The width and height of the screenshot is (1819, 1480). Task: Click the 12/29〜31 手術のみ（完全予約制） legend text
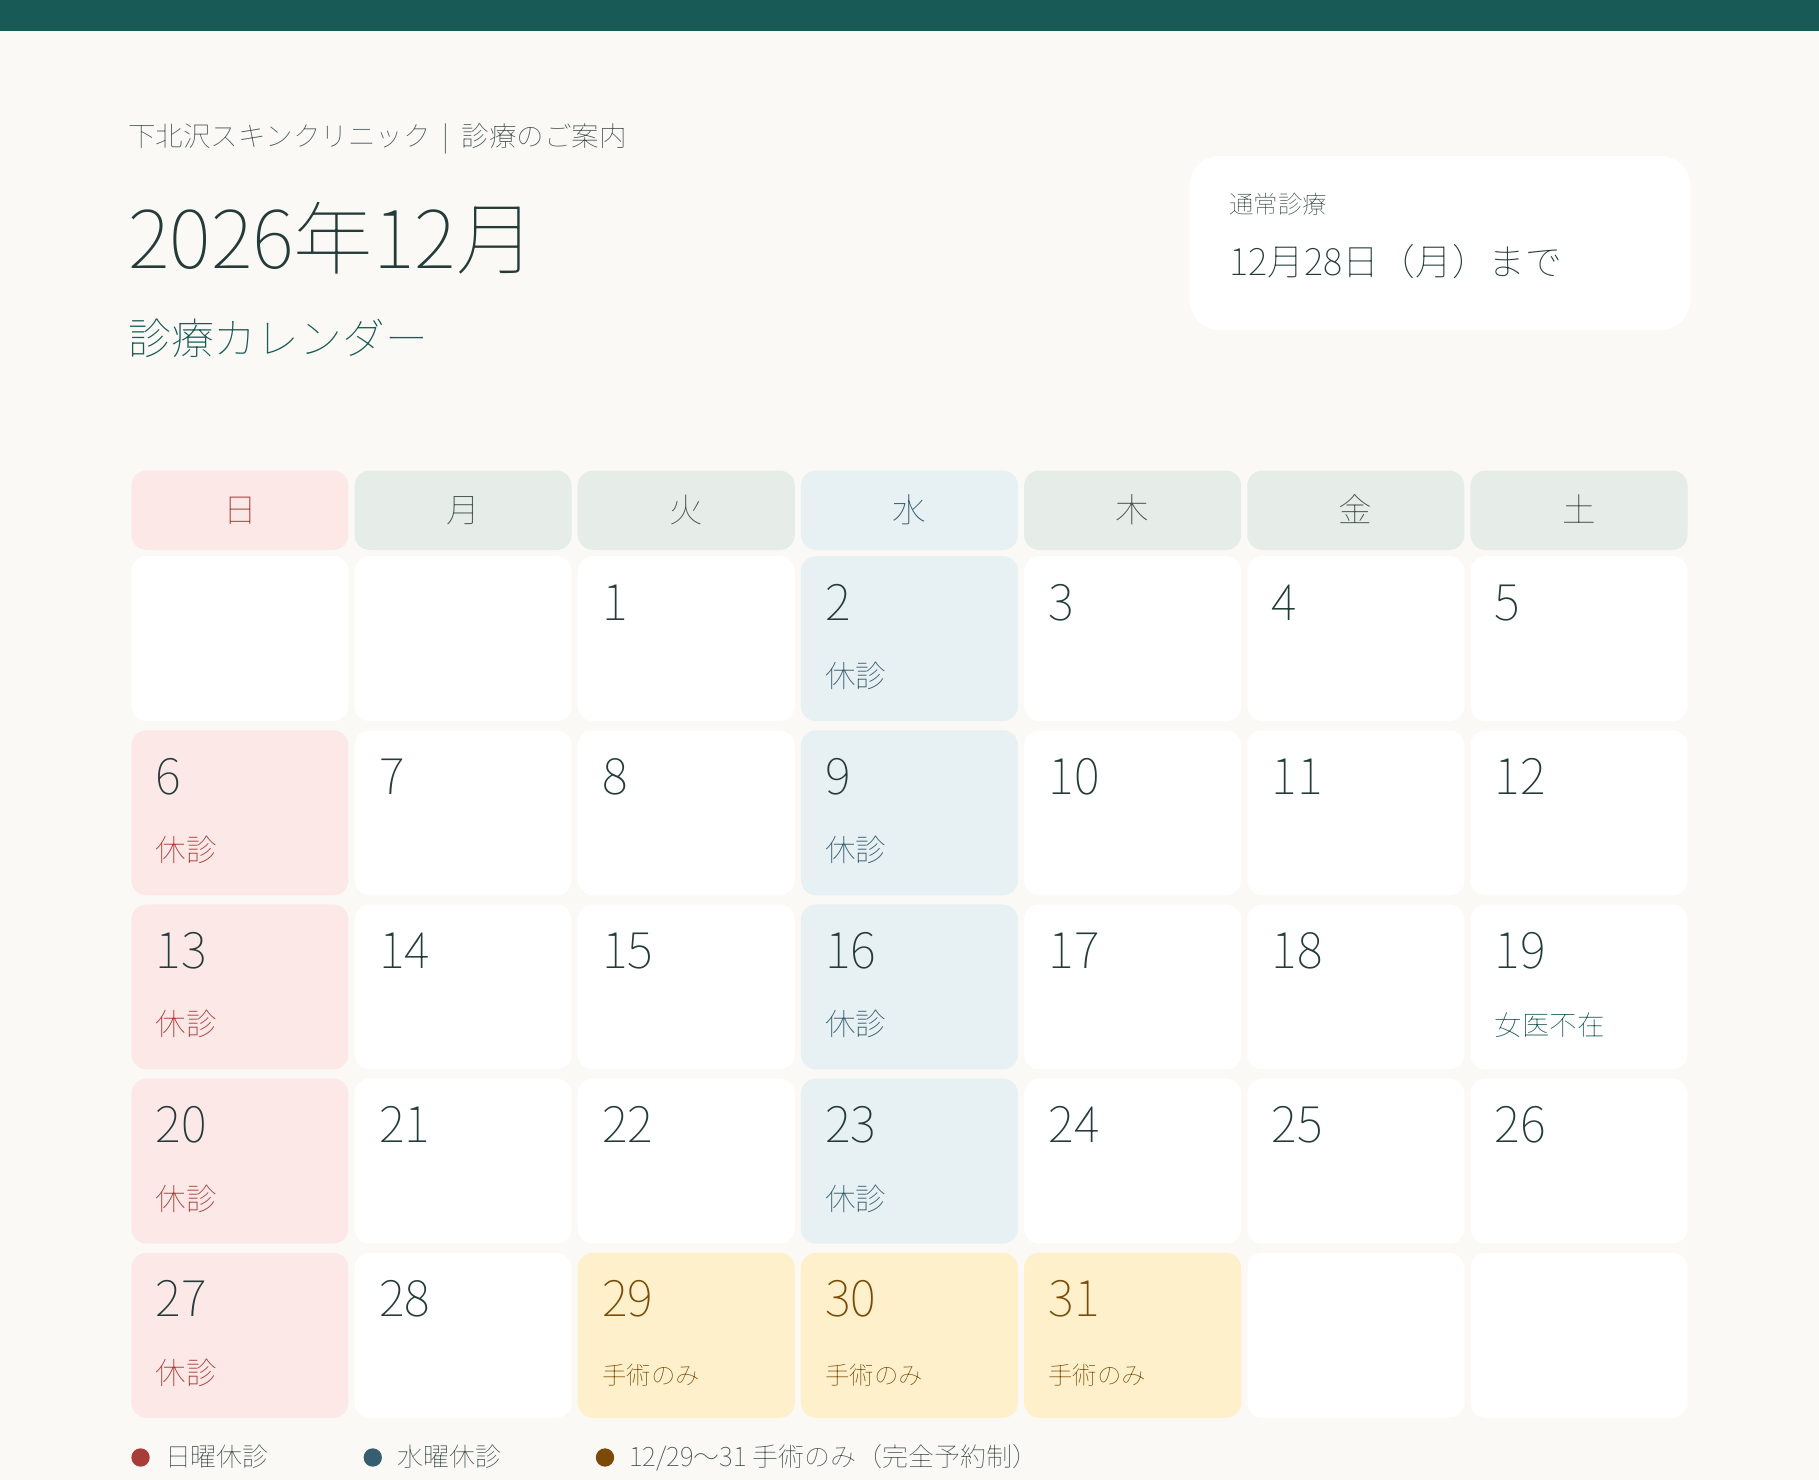(826, 1457)
